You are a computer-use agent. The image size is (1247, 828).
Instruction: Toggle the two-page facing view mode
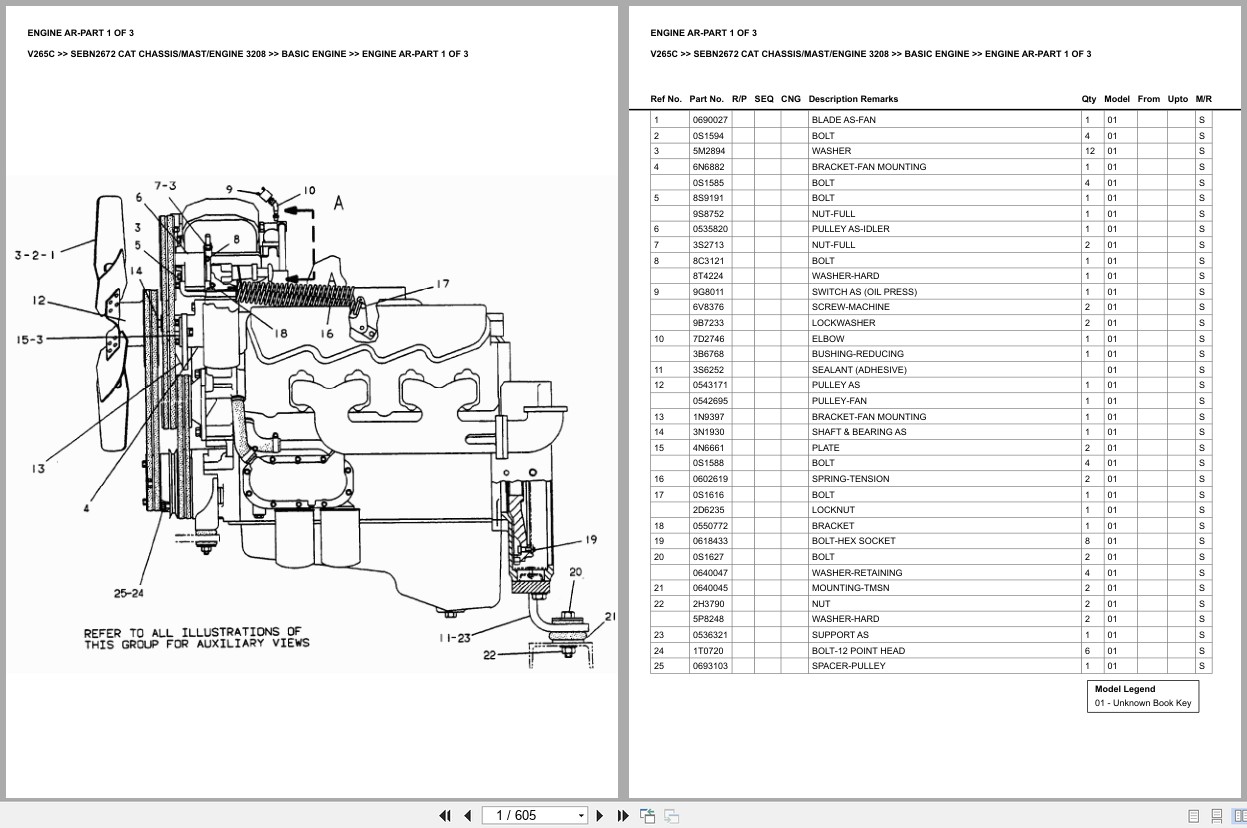tap(1240, 815)
